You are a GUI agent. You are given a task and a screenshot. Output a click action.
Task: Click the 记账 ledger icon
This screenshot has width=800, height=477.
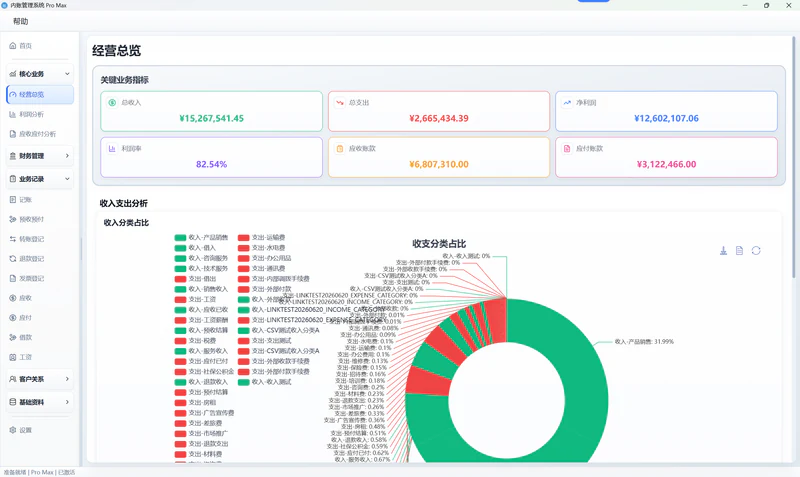click(x=13, y=199)
